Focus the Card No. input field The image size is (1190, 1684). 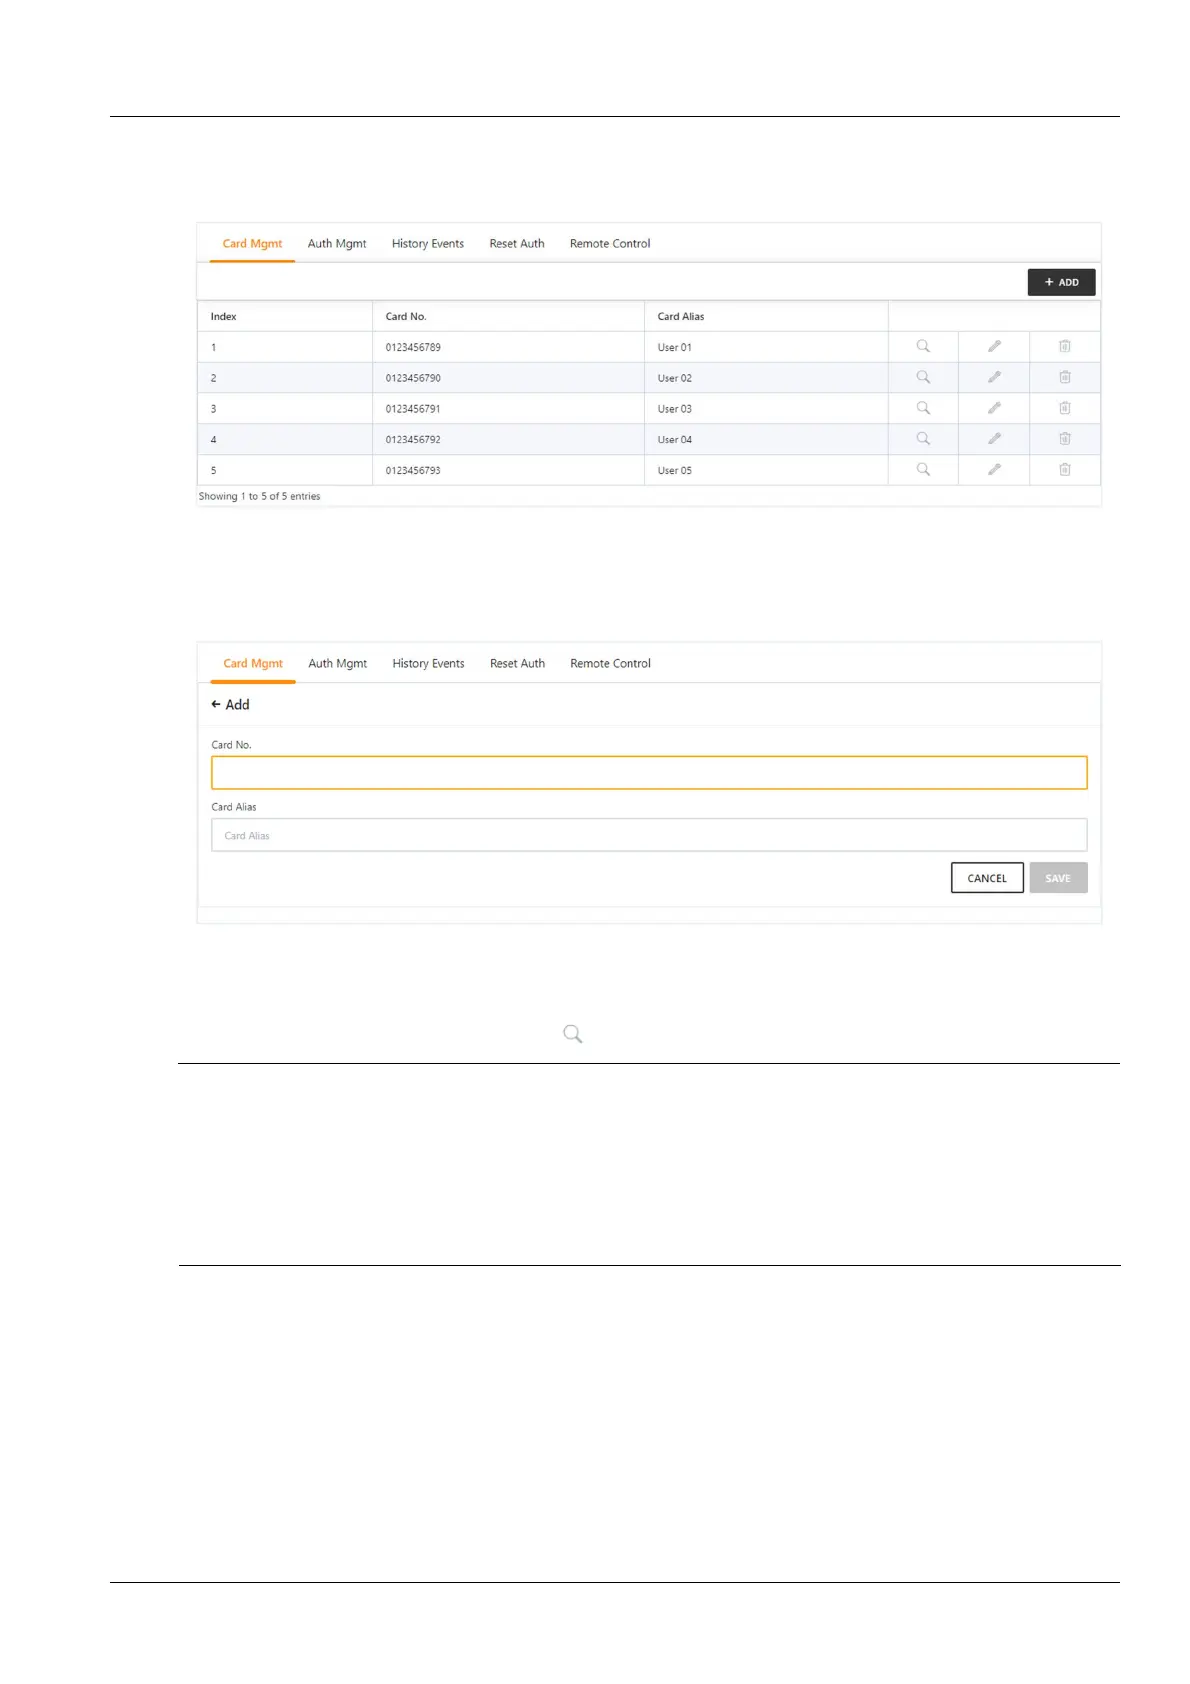coord(649,773)
